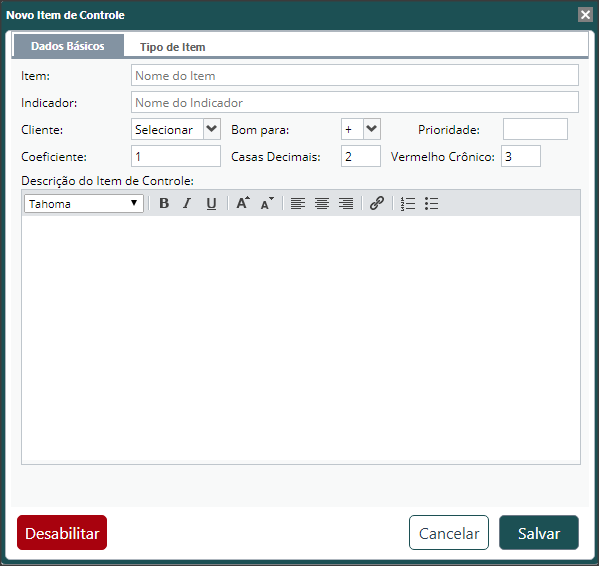
Task: Expand the Bom para dropdown
Action: 361,129
